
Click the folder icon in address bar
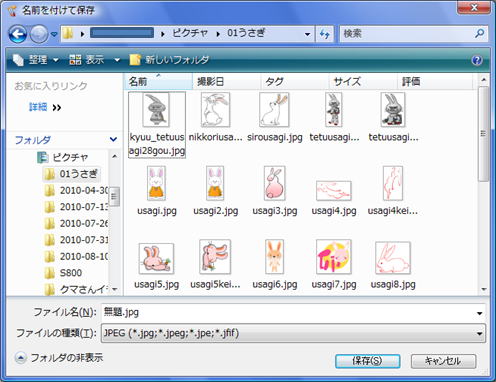coord(68,33)
